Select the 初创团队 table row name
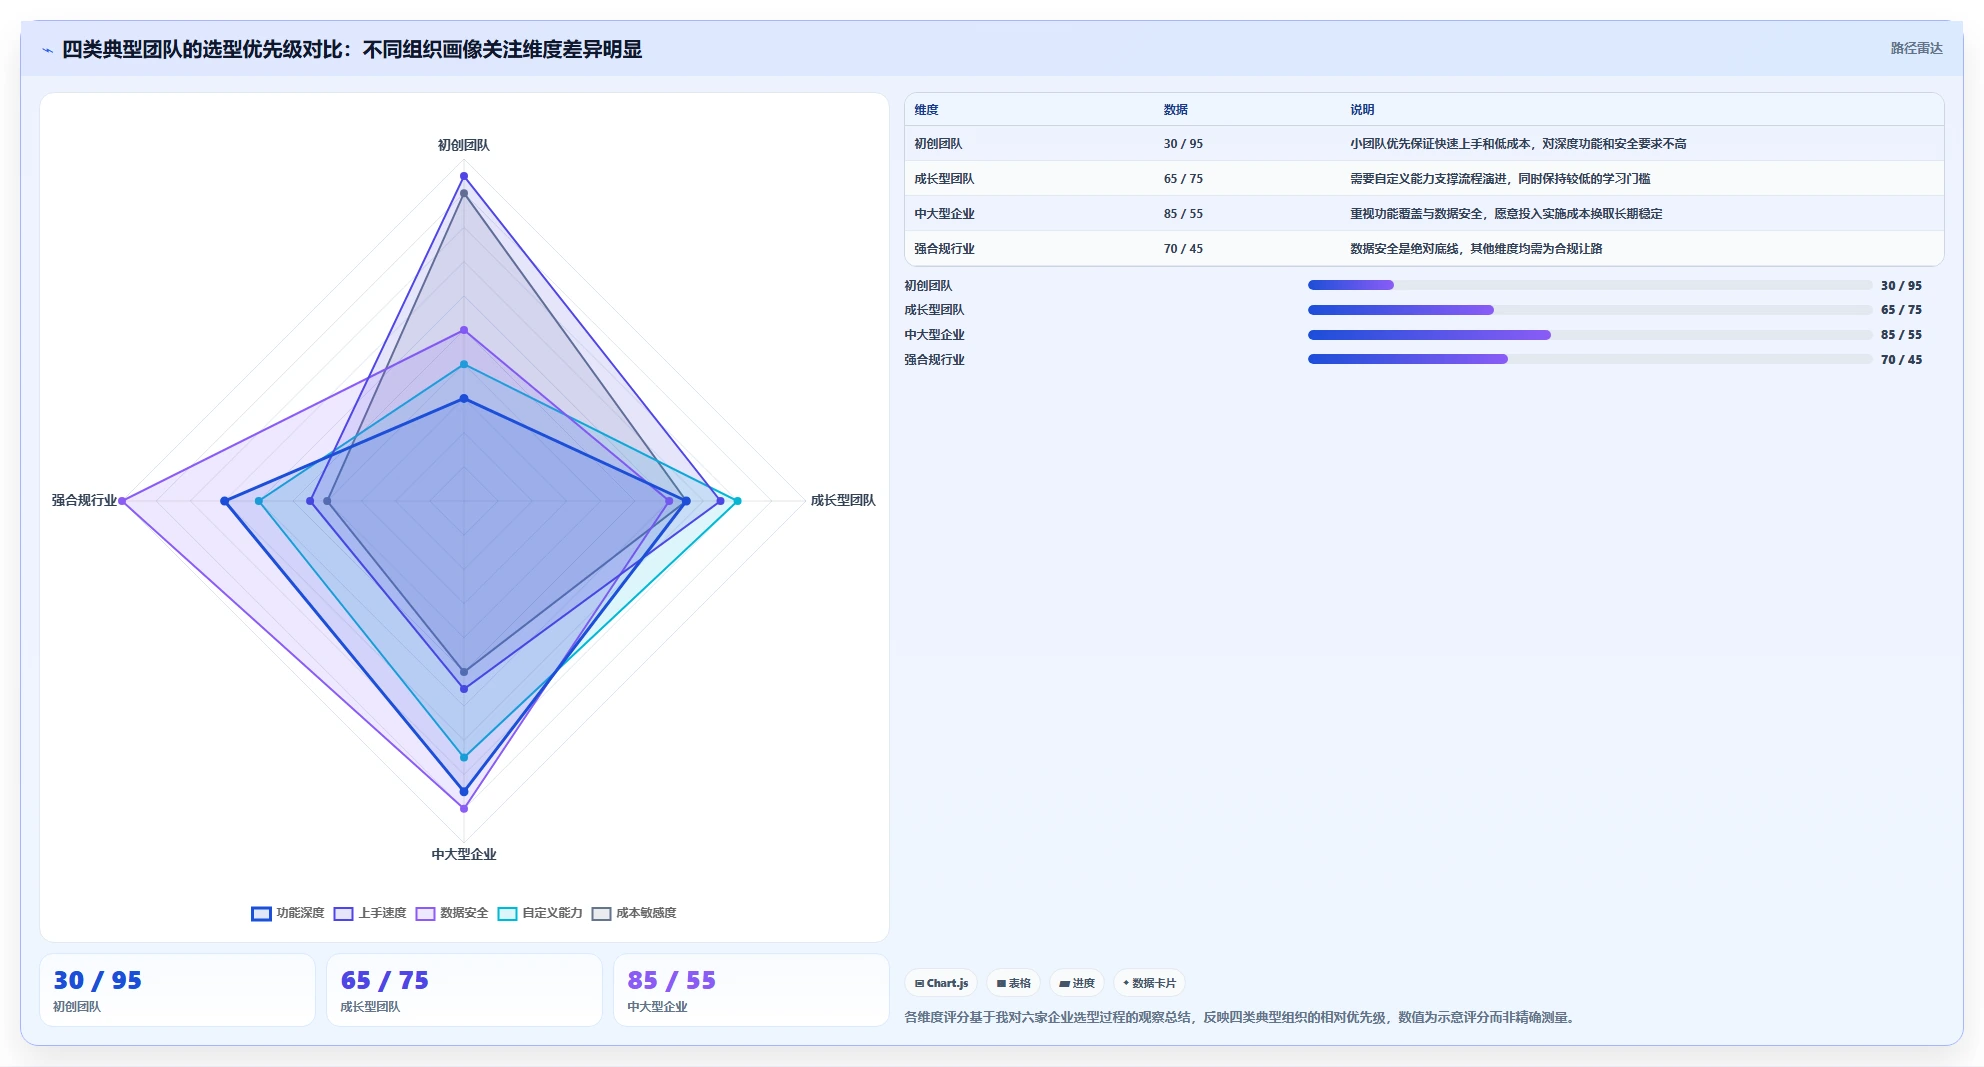The image size is (1984, 1067). pos(938,144)
